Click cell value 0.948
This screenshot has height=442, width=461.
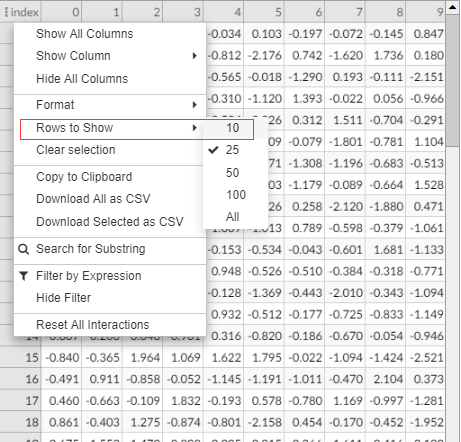pos(226,271)
